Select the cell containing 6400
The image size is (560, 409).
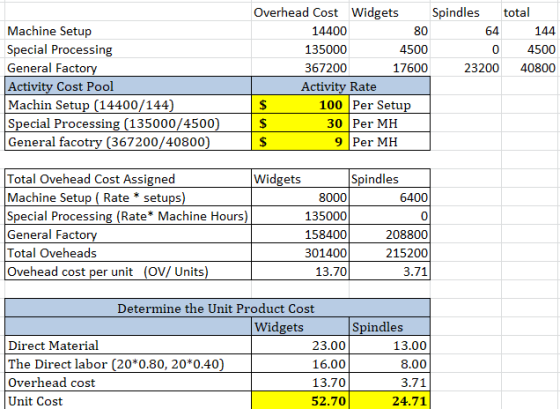390,197
